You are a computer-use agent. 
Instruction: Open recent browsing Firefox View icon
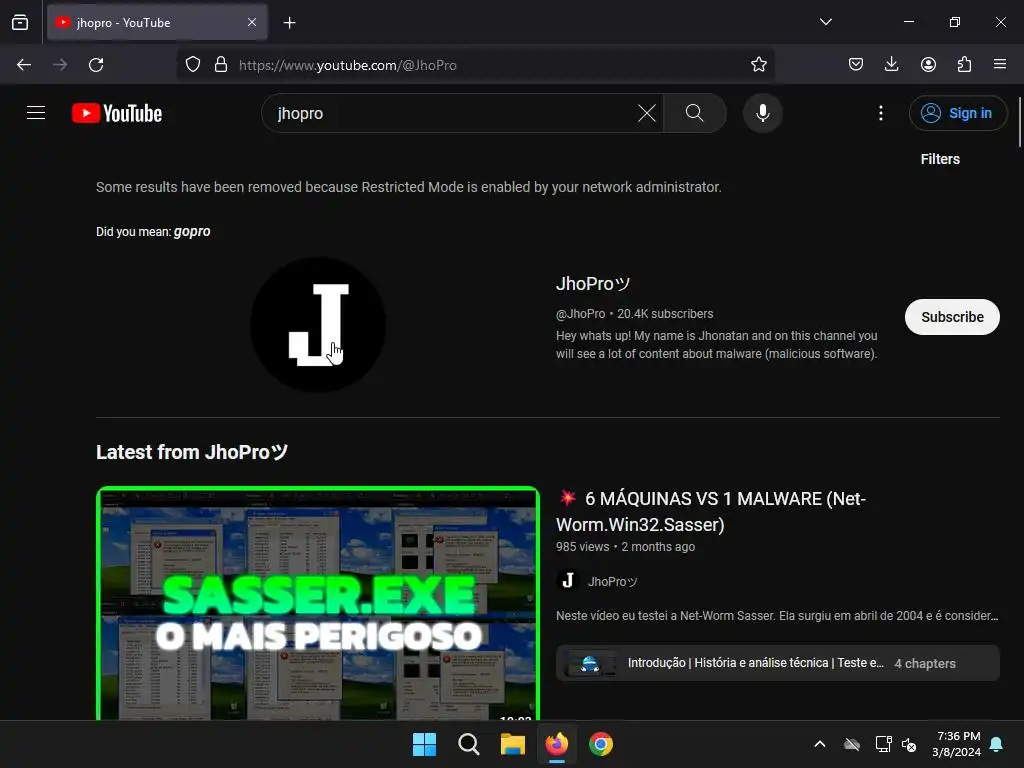point(20,22)
